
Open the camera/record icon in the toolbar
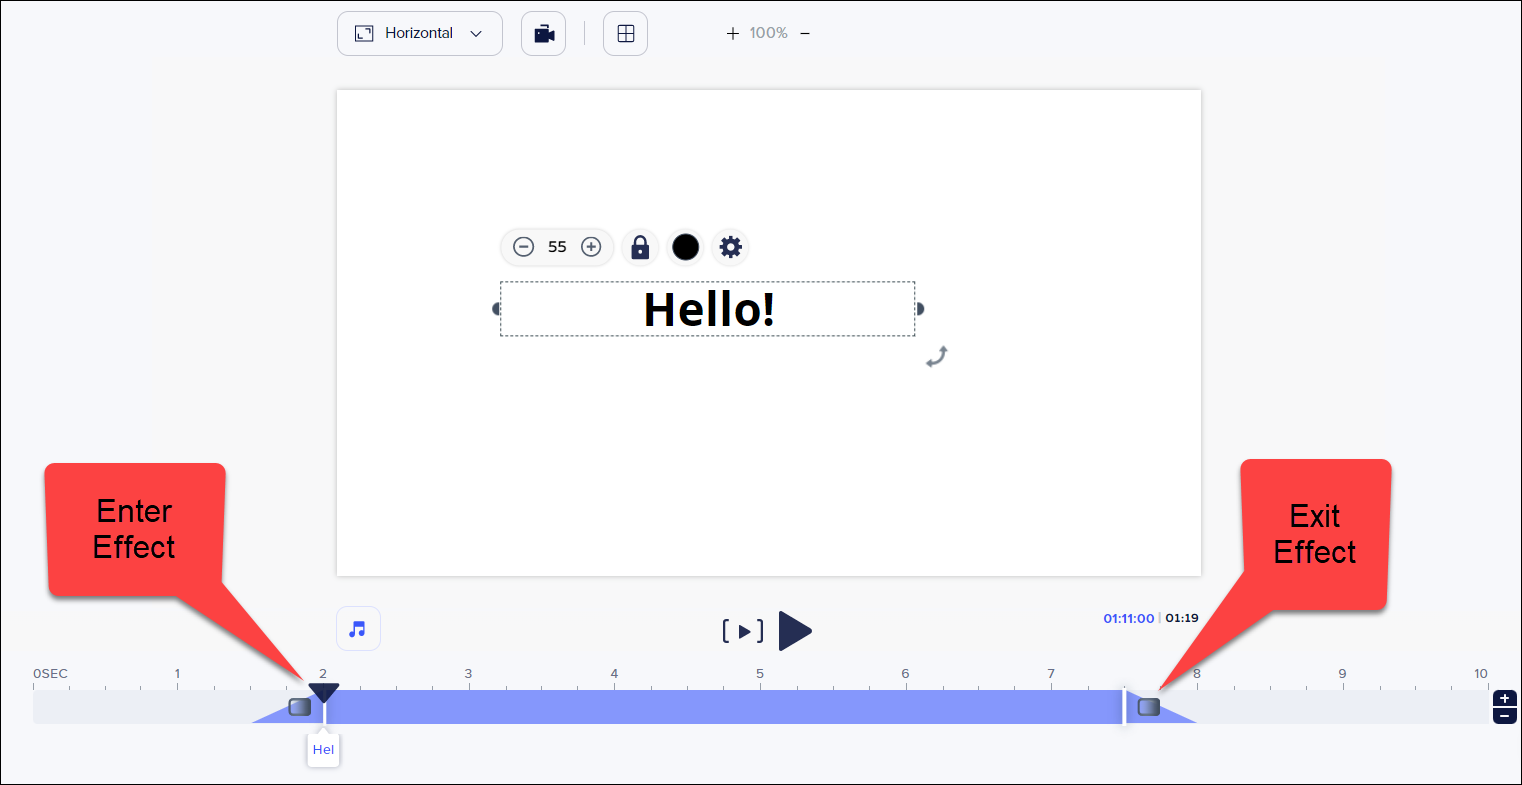pyautogui.click(x=543, y=33)
